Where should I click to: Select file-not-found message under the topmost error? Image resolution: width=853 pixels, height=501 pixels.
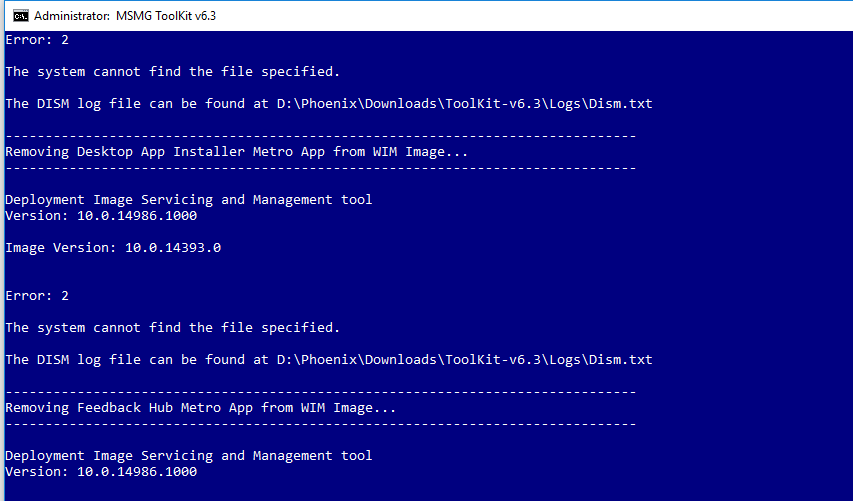(172, 72)
